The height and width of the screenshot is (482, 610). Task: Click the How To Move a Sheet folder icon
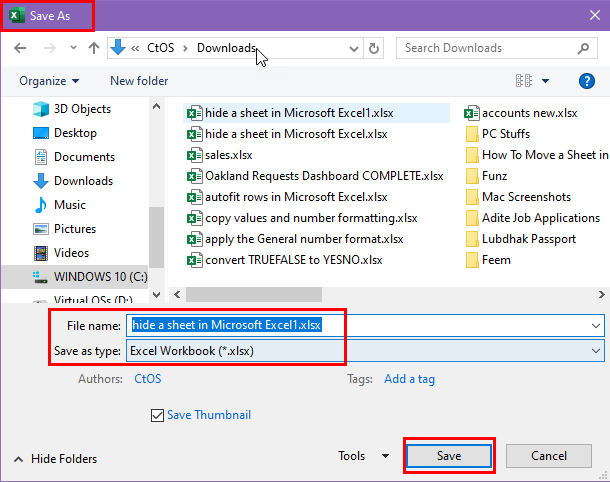click(472, 155)
